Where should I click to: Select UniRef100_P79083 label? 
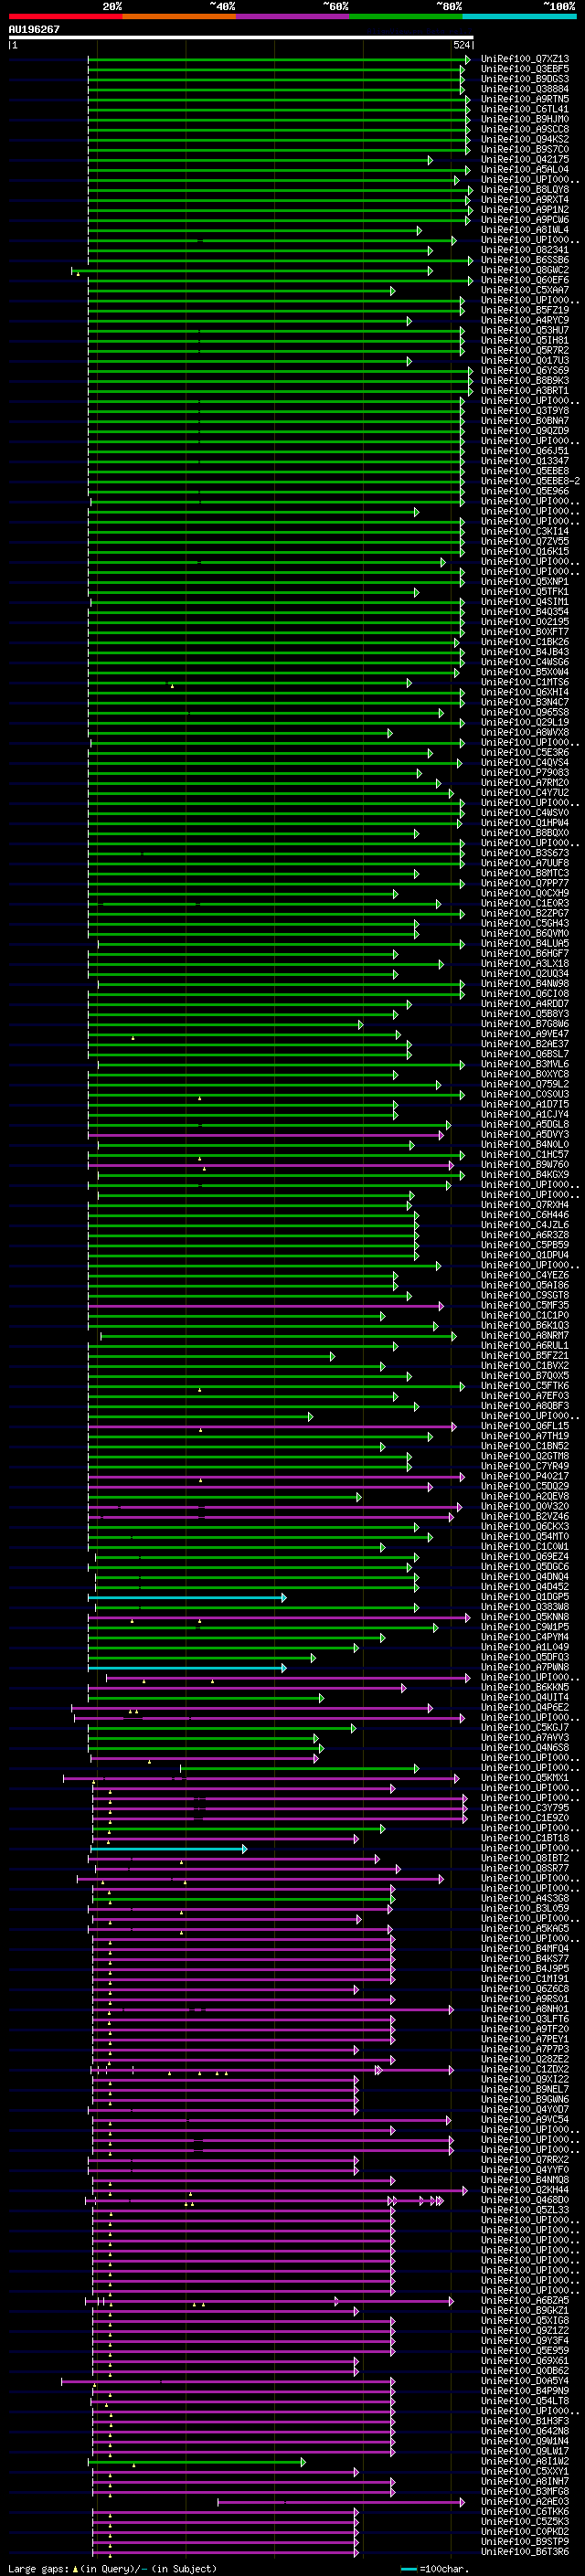pyautogui.click(x=525, y=772)
